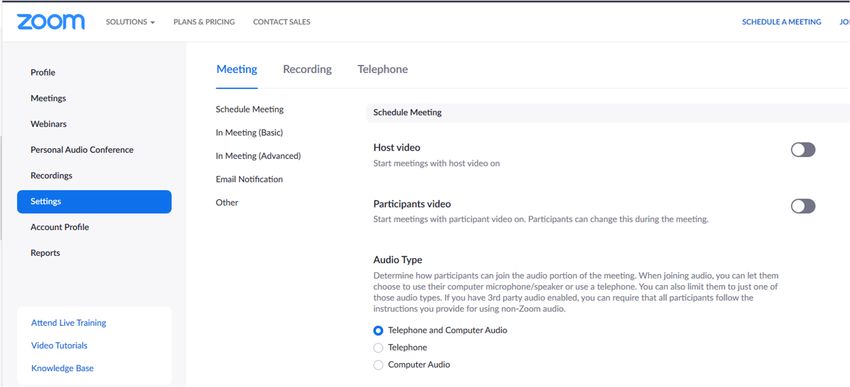Enable the Host video toggle
Viewport: 850px width, 387px height.
(803, 150)
